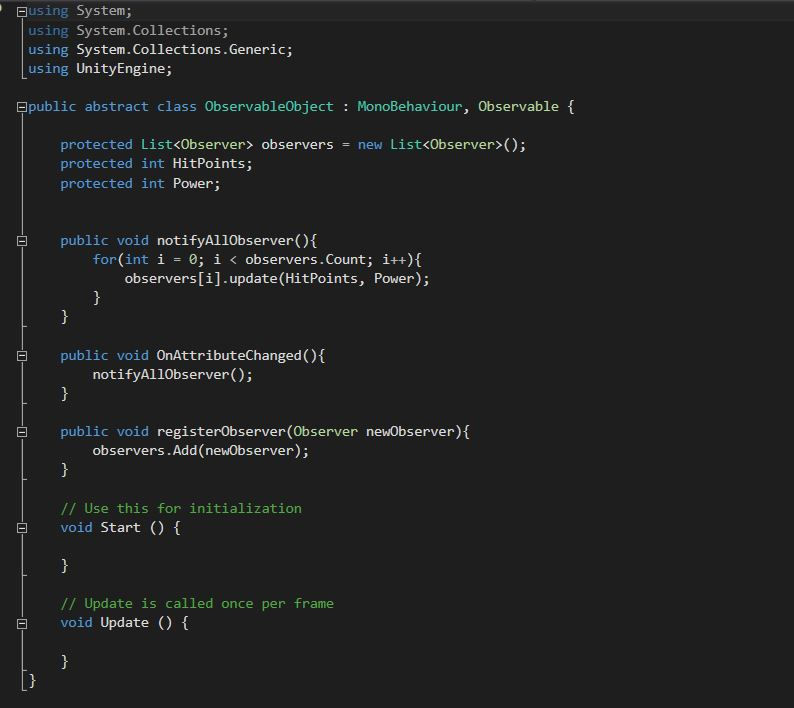
Task: Collapse the OnAttributeChanged method
Action: 22,356
